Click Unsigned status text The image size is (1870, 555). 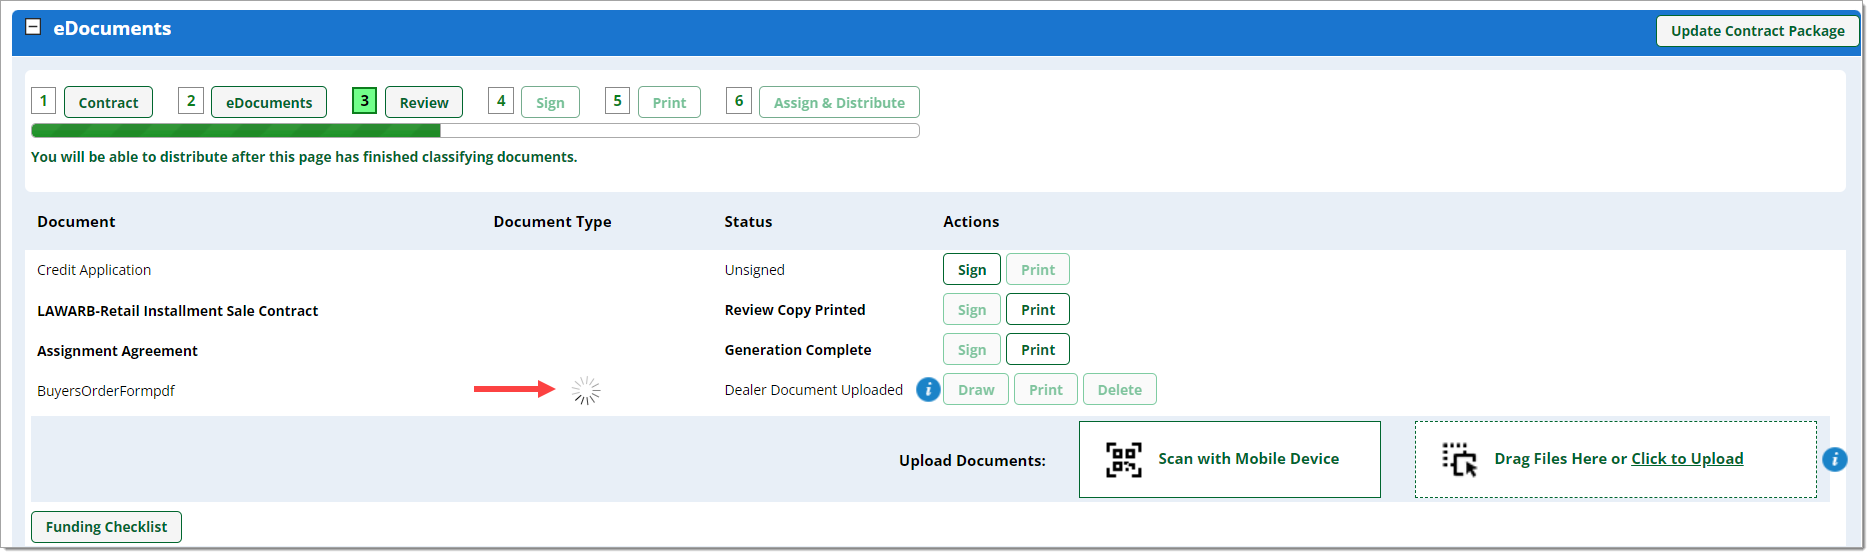754,270
